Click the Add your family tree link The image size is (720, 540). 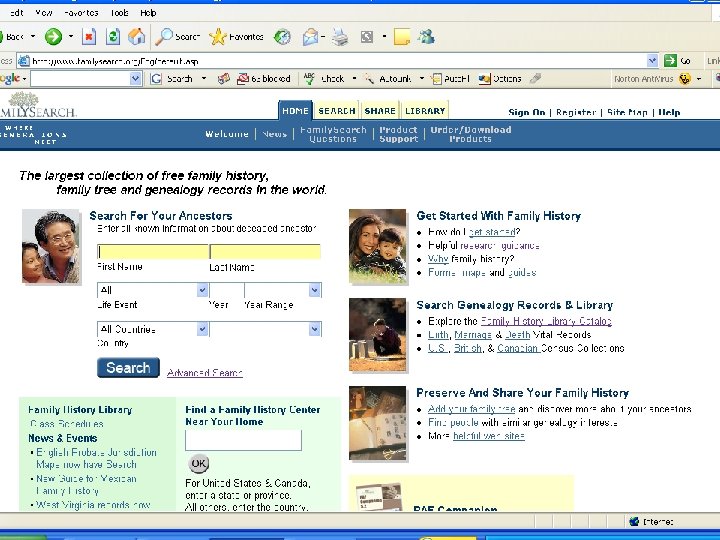471,409
